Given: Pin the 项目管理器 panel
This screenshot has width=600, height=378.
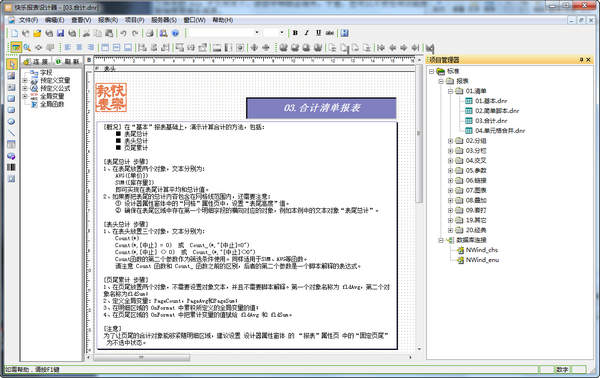Looking at the screenshot, I should (x=581, y=60).
